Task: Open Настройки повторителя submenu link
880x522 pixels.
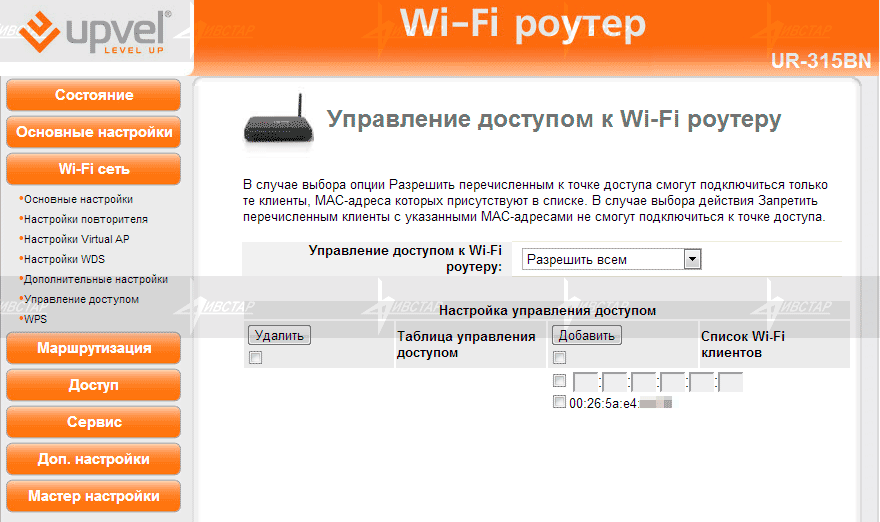Action: coord(86,219)
